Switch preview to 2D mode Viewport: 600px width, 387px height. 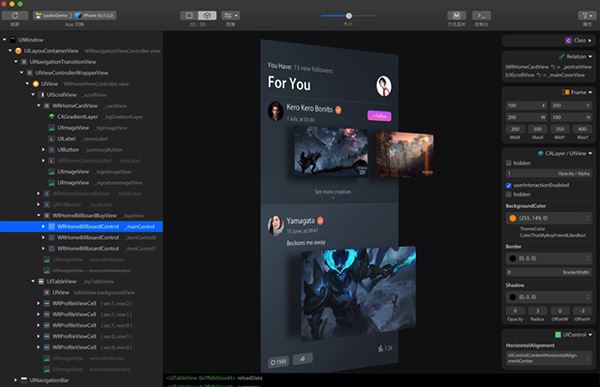tap(189, 15)
